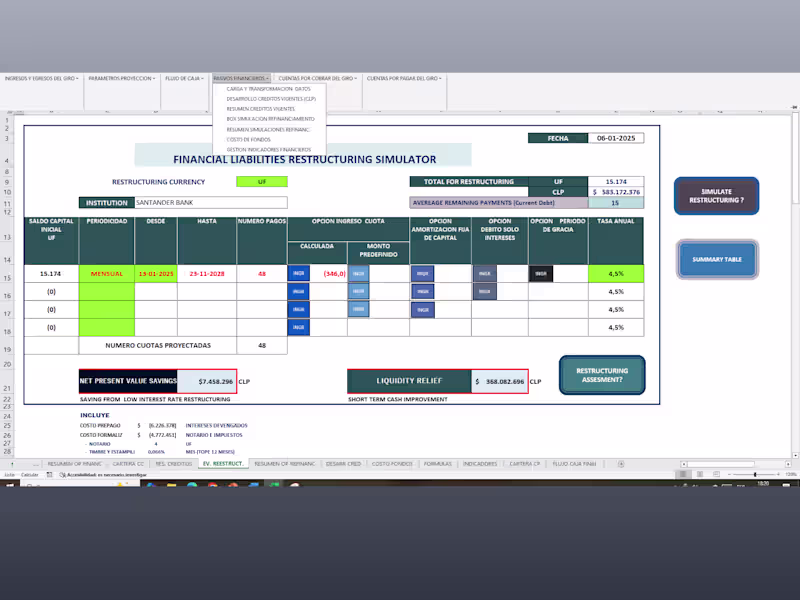
Task: Click the sheet tab scroll arrow
Action: click(x=12, y=464)
